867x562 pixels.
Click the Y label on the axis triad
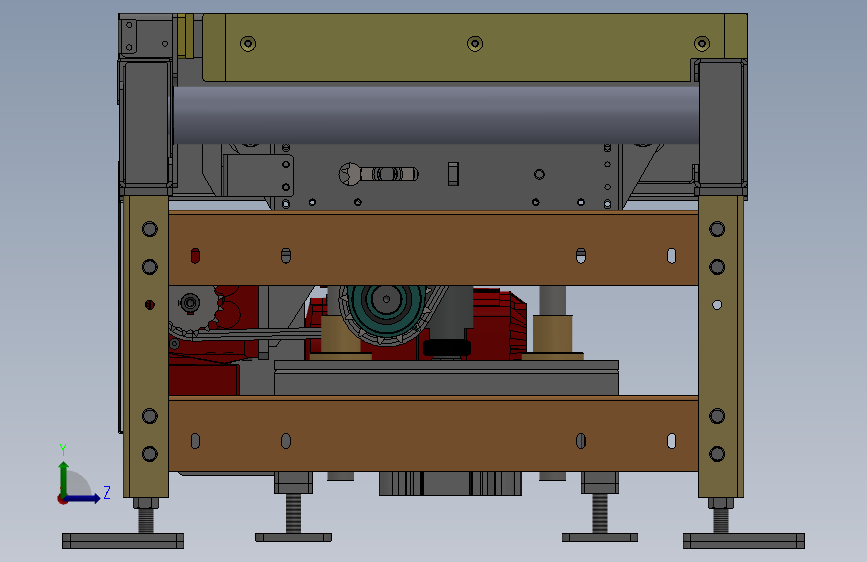(63, 449)
